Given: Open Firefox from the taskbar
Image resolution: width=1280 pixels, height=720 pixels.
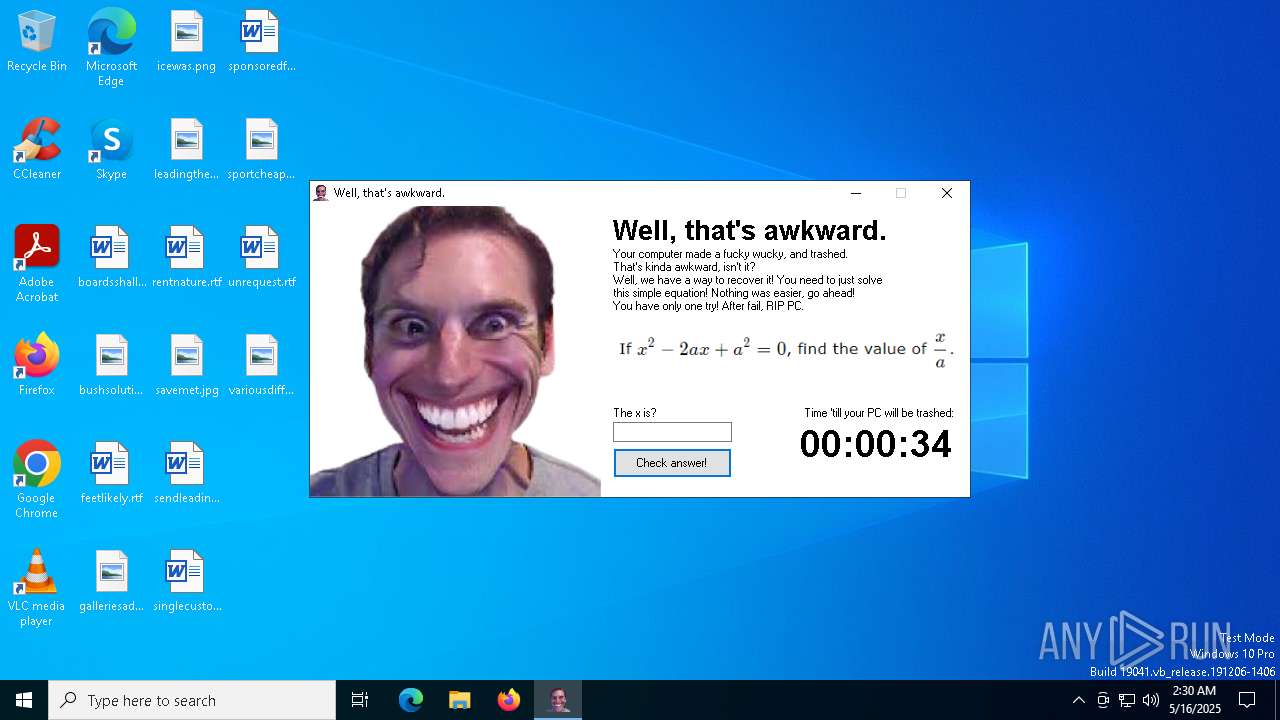Looking at the screenshot, I should pos(509,700).
